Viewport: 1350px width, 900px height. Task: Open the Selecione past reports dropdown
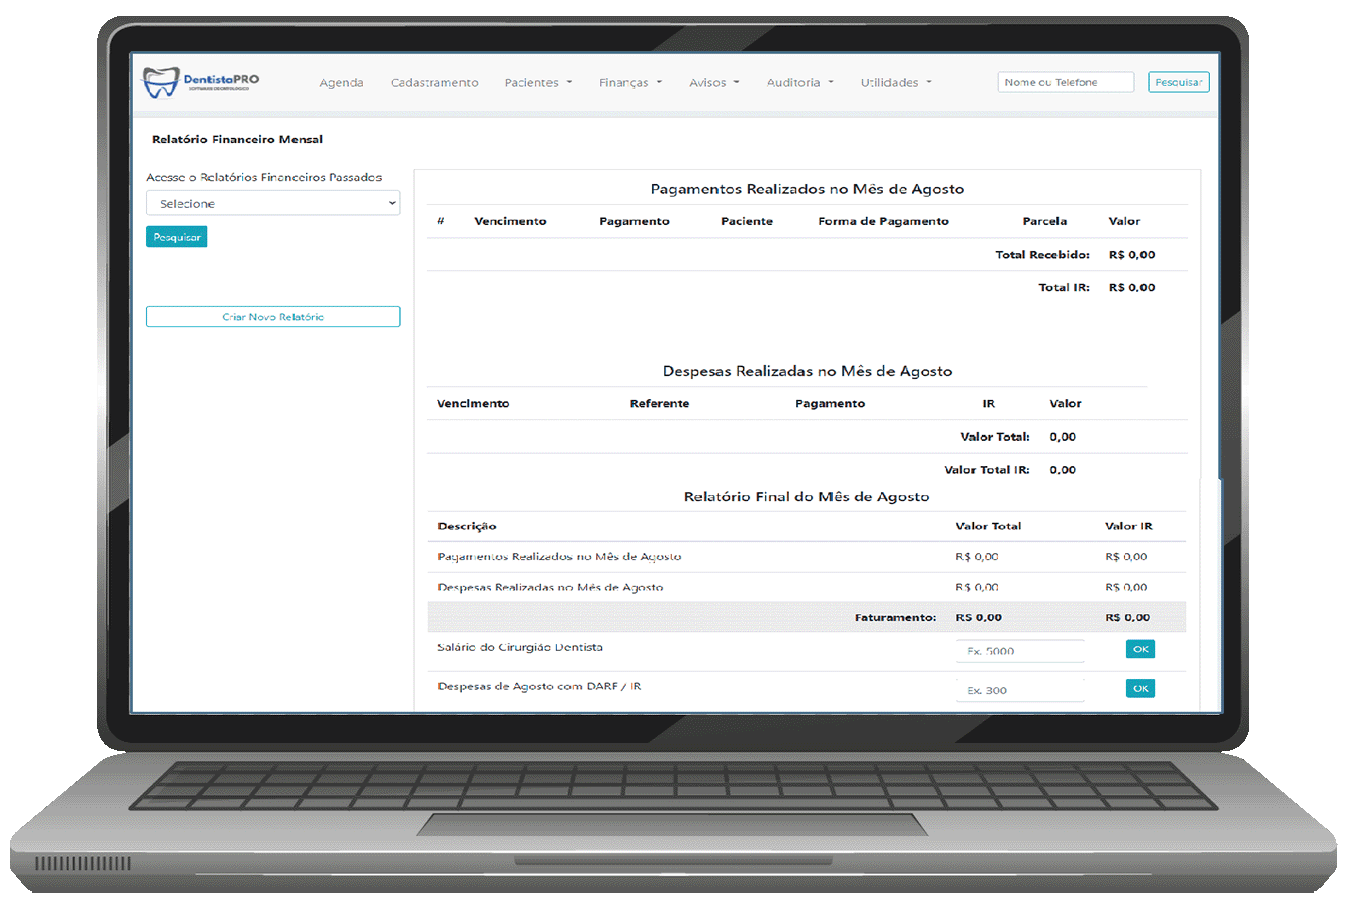pos(273,203)
